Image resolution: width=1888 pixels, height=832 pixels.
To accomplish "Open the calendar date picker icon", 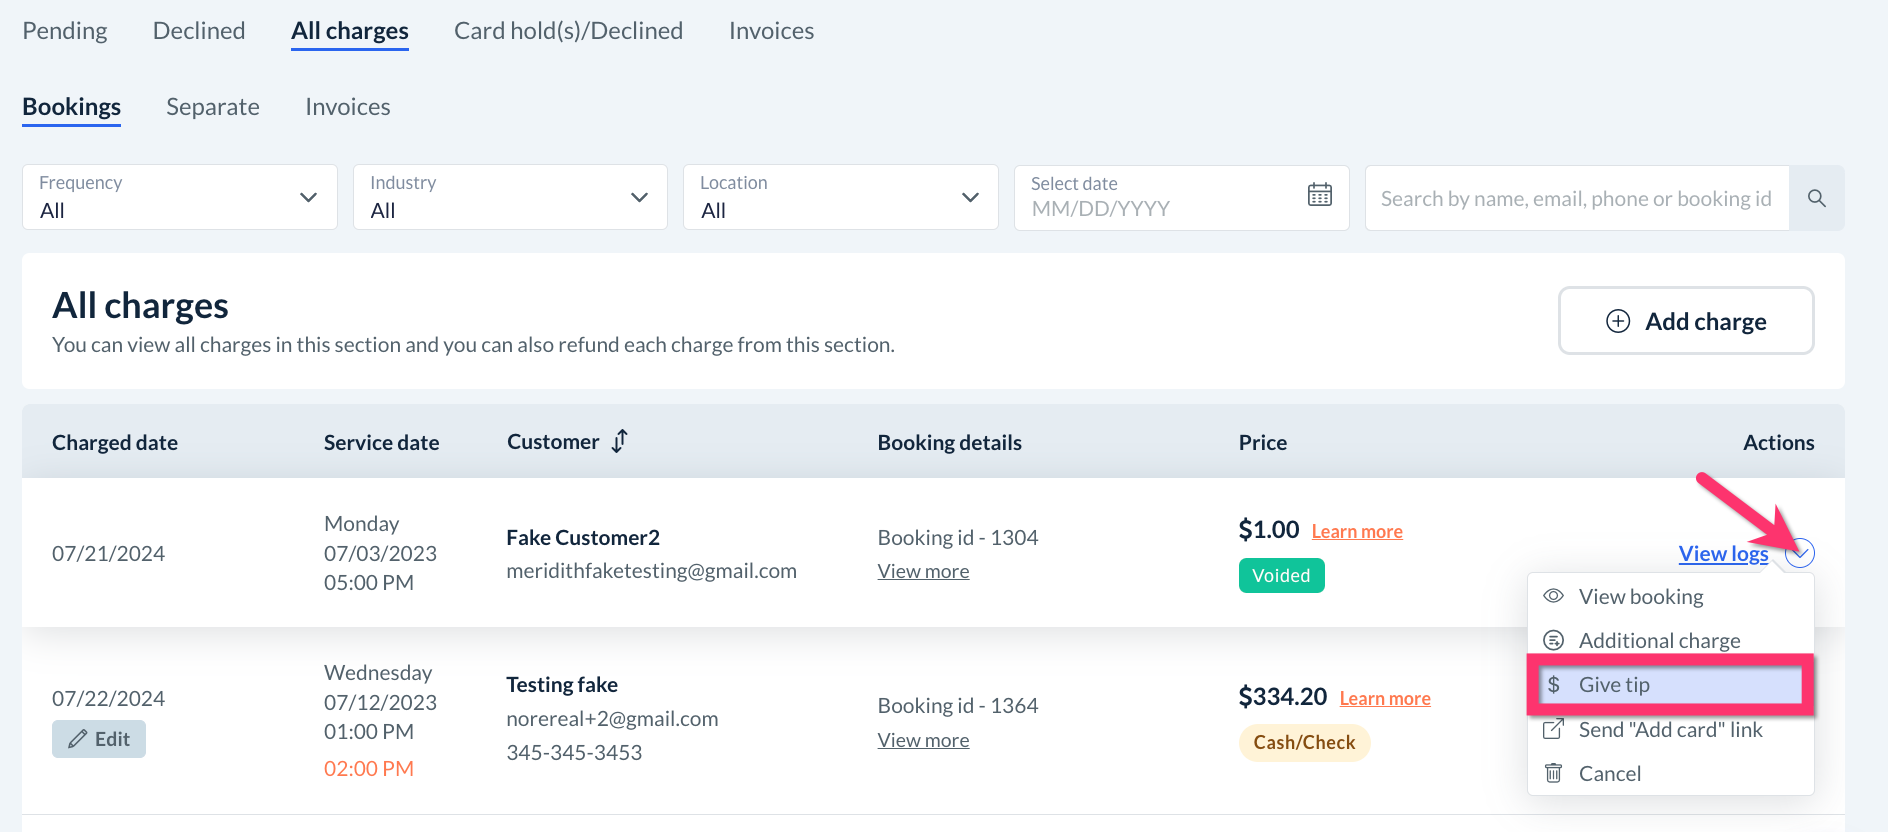I will tap(1319, 195).
